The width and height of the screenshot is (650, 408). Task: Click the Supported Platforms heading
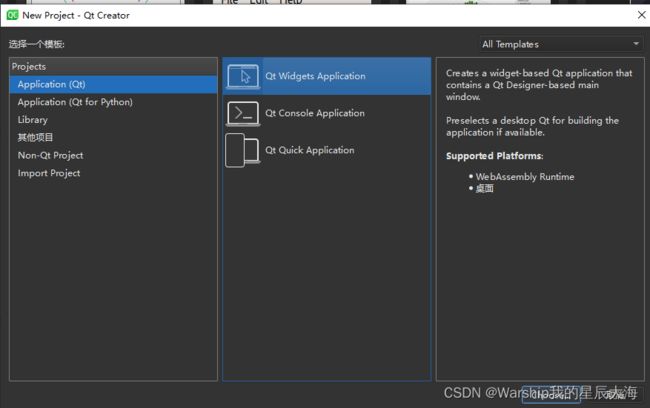tap(495, 156)
